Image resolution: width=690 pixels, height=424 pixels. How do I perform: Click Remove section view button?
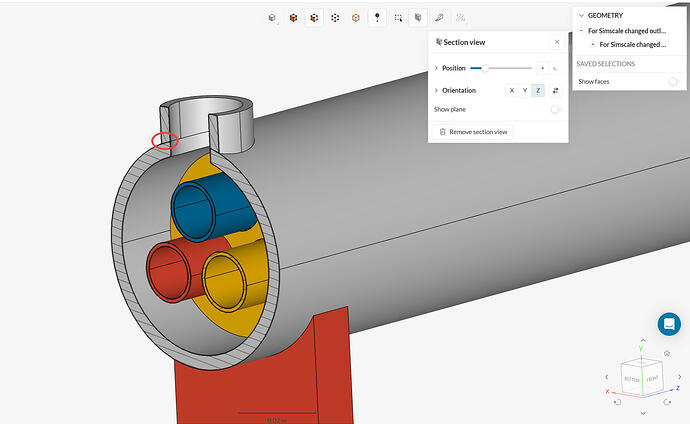point(472,132)
